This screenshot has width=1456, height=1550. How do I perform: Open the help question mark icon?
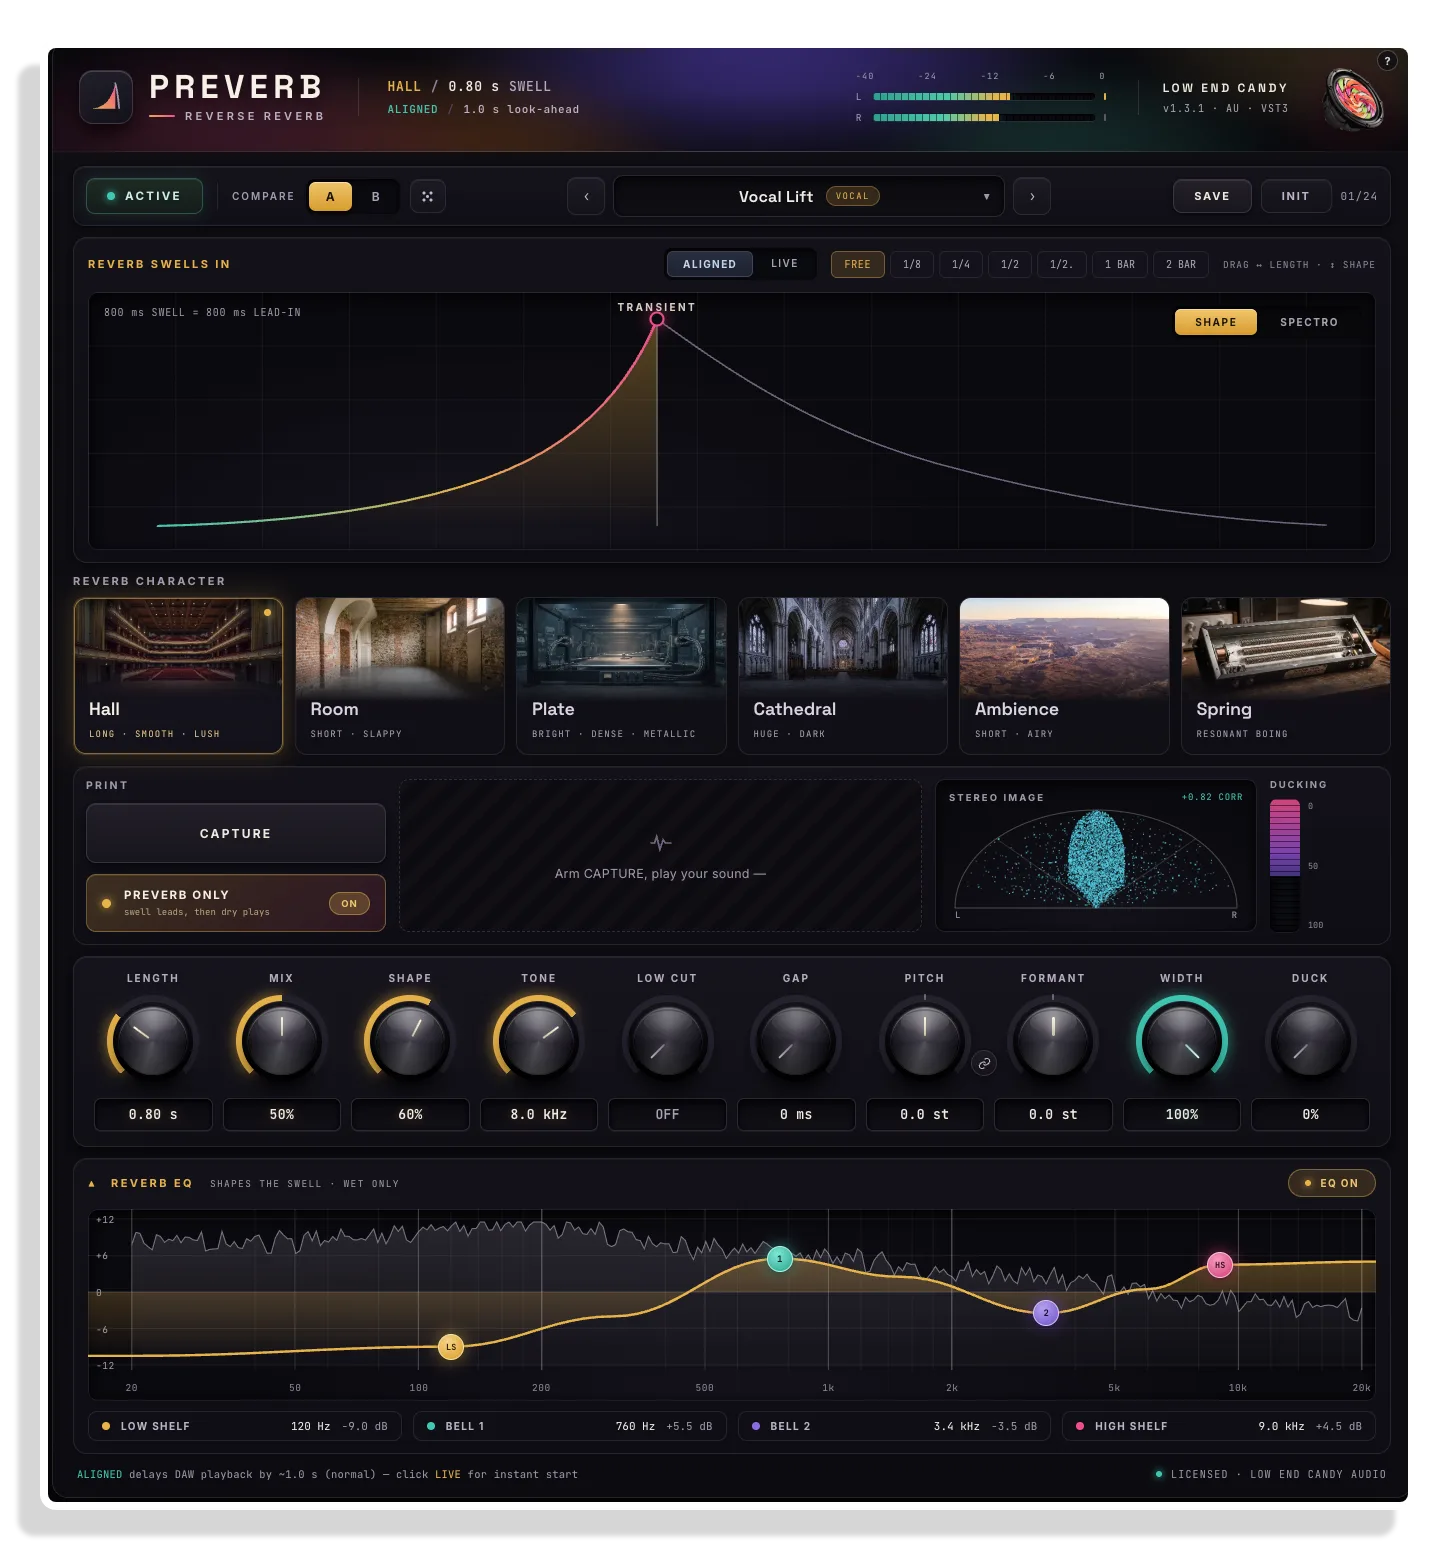[x=1387, y=61]
